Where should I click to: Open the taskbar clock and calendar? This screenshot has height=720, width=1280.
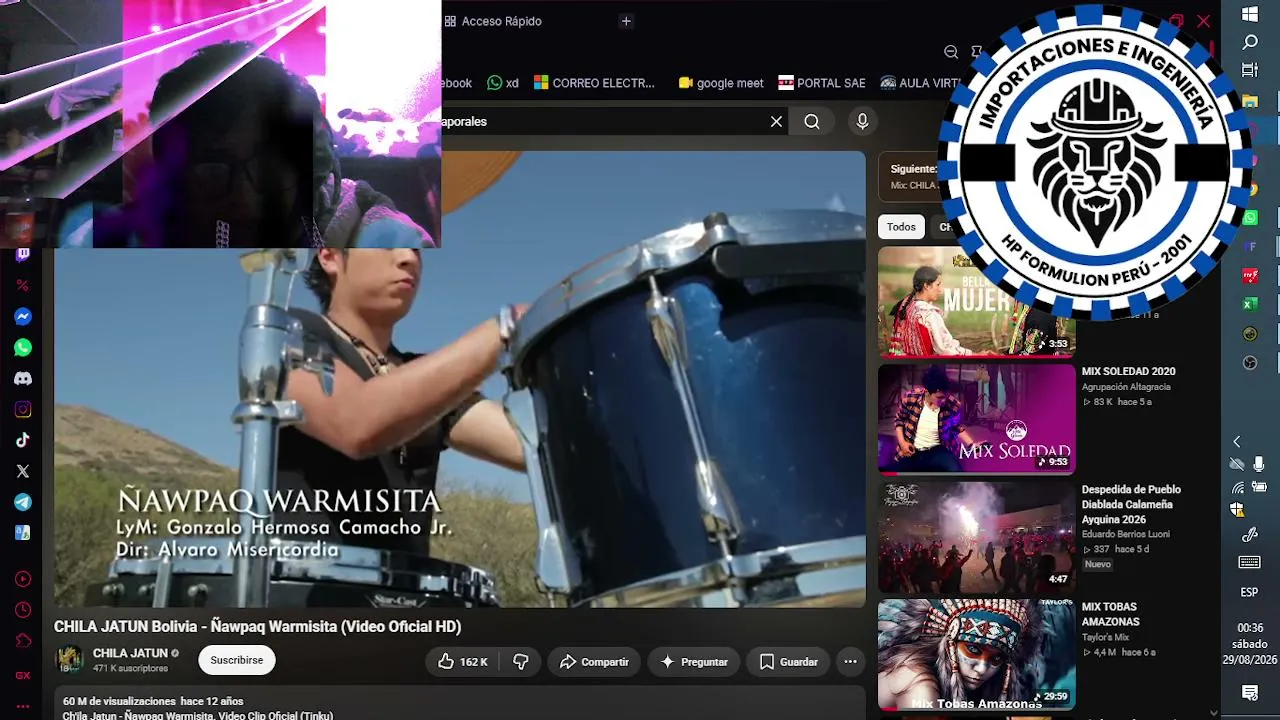pyautogui.click(x=1250, y=644)
